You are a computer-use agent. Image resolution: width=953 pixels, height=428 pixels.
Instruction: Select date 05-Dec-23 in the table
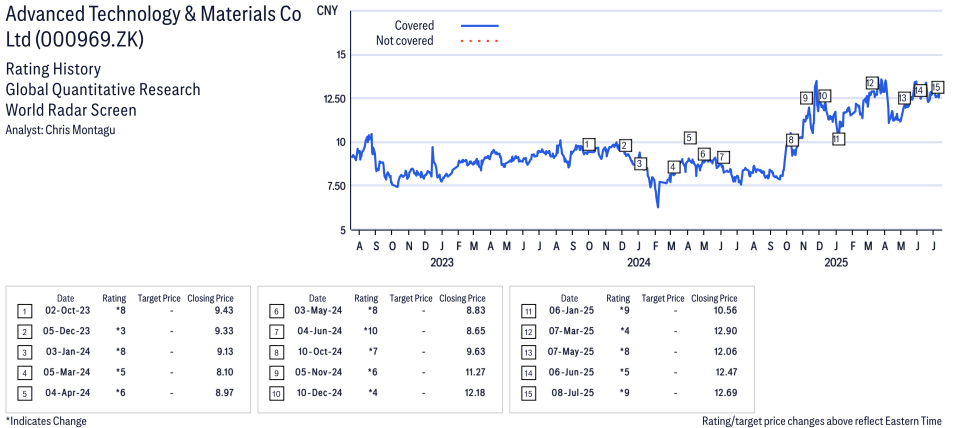(x=66, y=331)
